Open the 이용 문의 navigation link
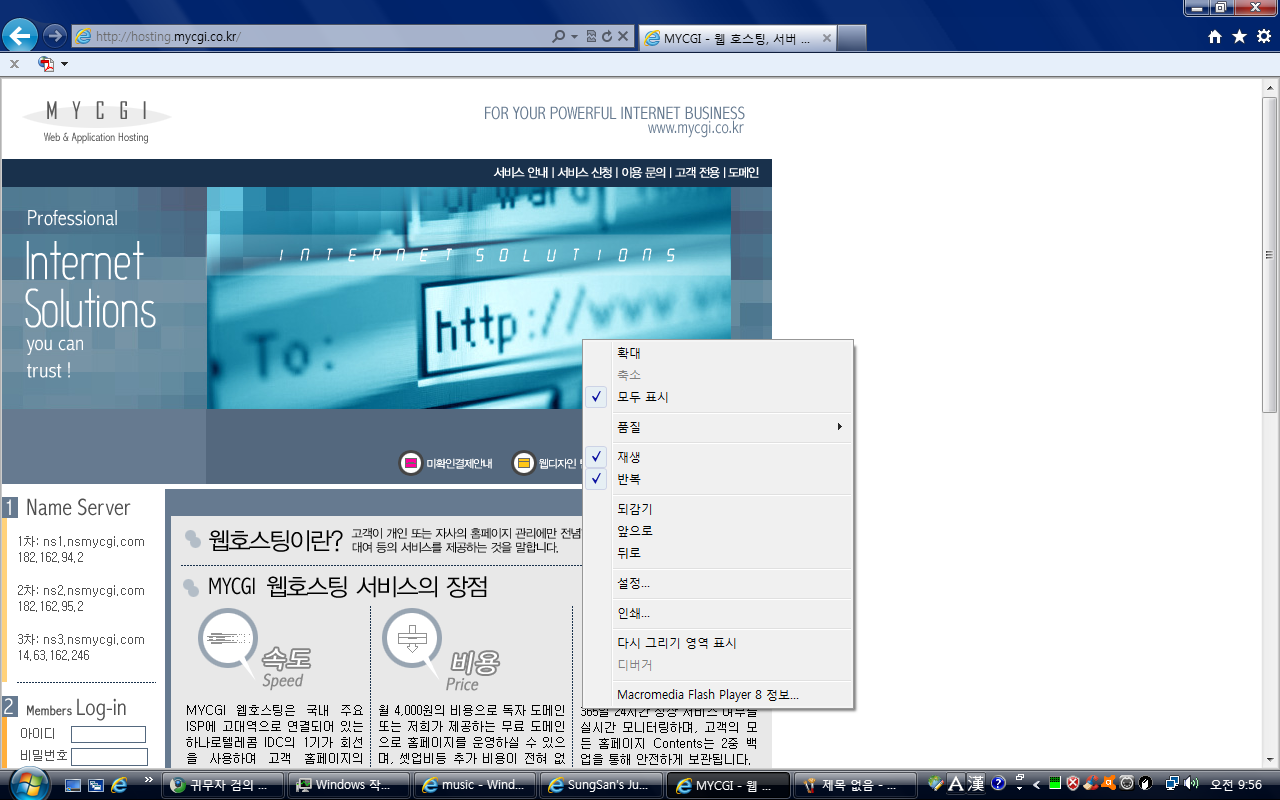The width and height of the screenshot is (1280, 800). click(x=643, y=173)
